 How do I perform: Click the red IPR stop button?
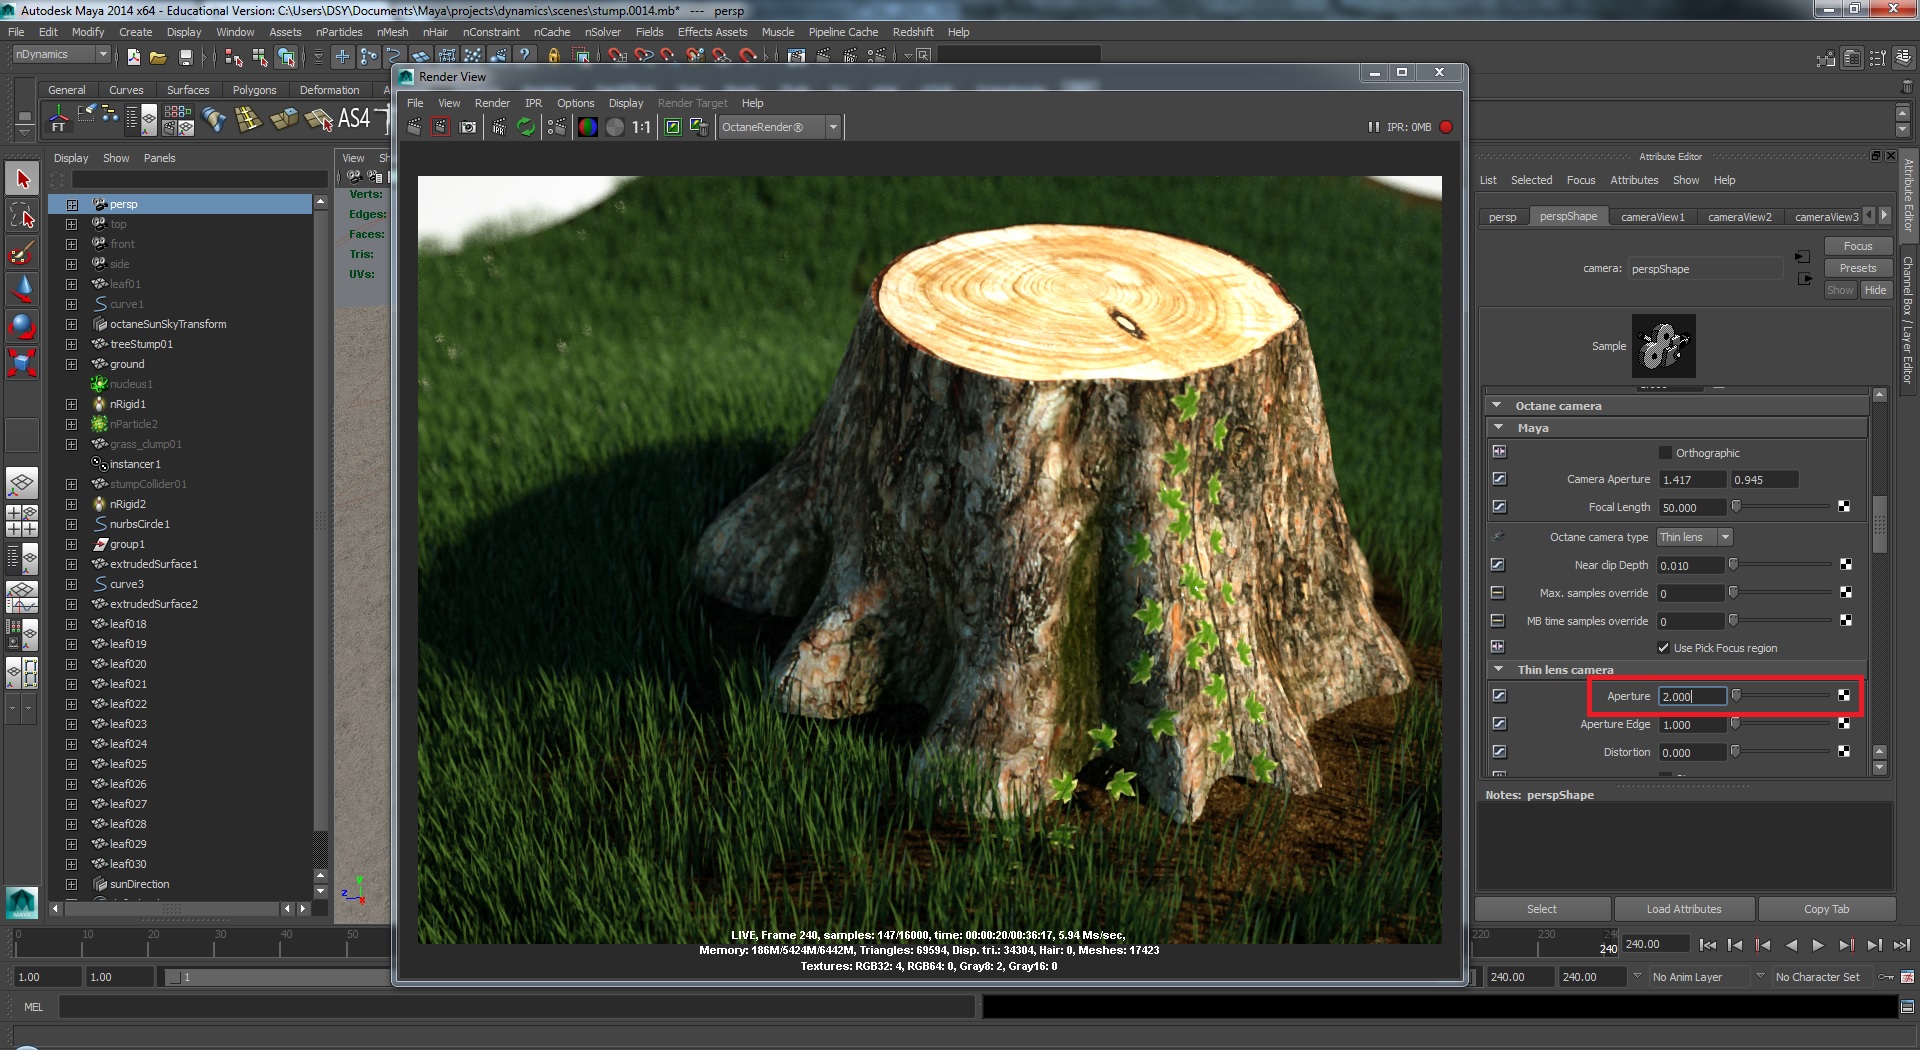(x=1446, y=127)
